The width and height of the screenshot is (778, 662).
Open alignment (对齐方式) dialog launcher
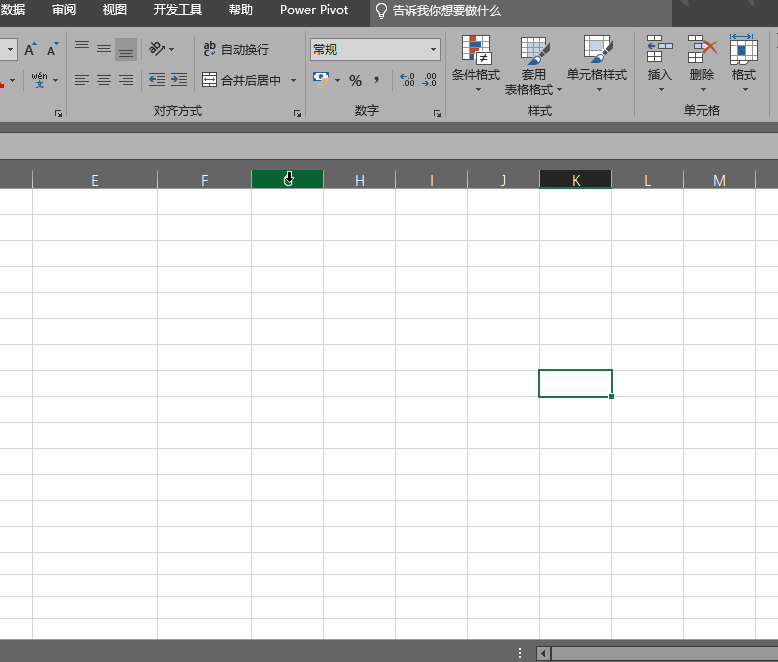pyautogui.click(x=297, y=114)
